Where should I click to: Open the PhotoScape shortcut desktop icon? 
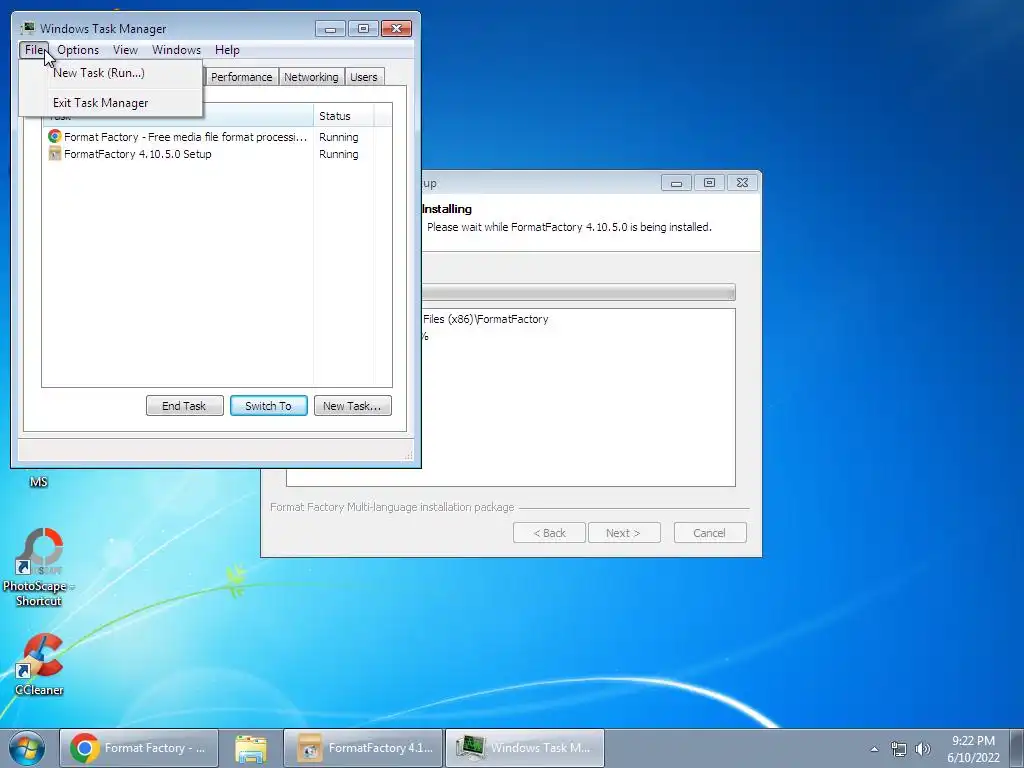tap(39, 568)
